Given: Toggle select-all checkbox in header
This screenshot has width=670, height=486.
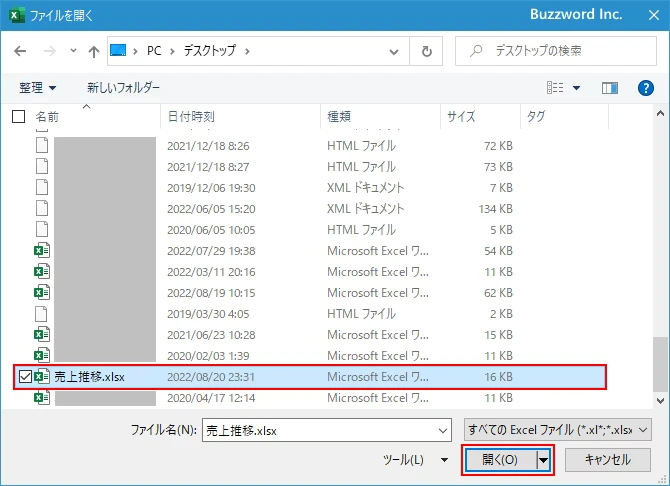Looking at the screenshot, I should 18,117.
